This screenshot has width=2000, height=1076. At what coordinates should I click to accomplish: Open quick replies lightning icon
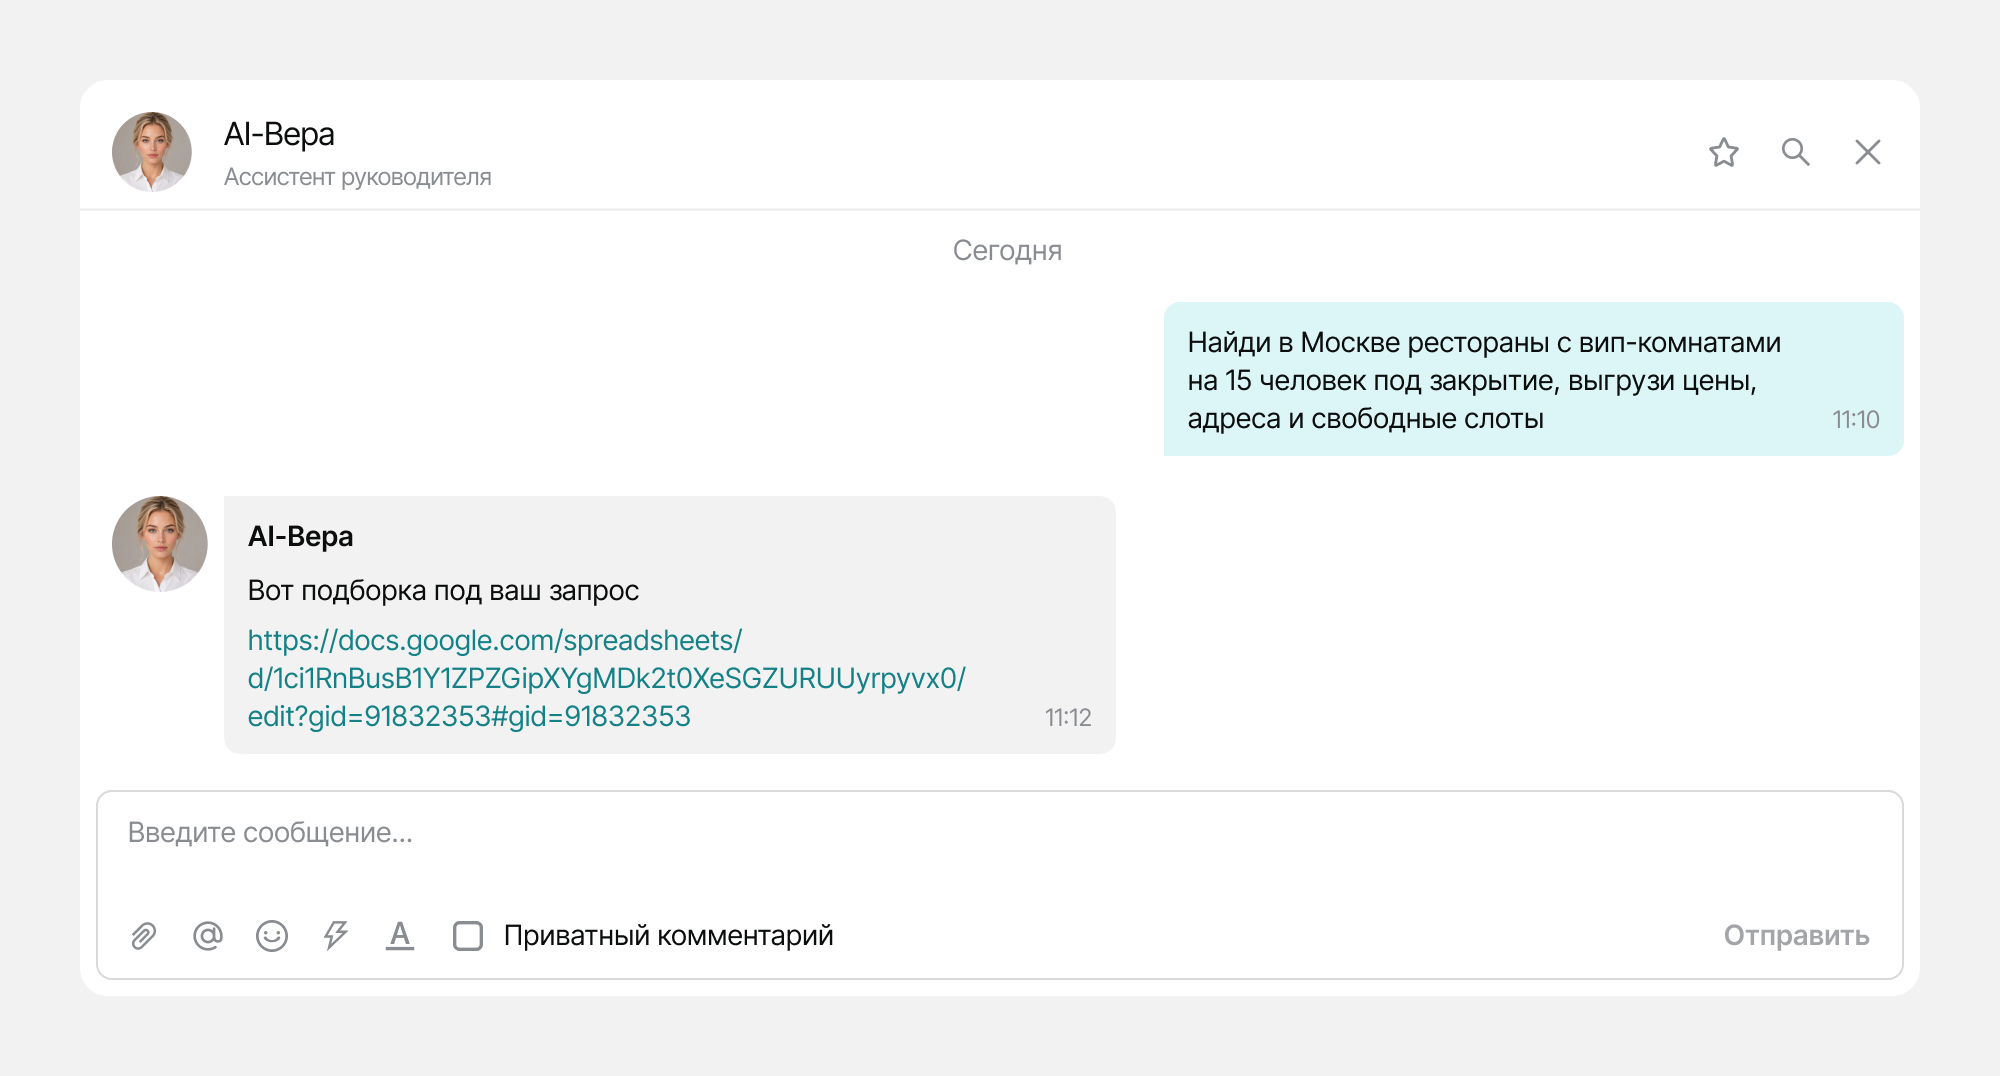click(x=336, y=936)
